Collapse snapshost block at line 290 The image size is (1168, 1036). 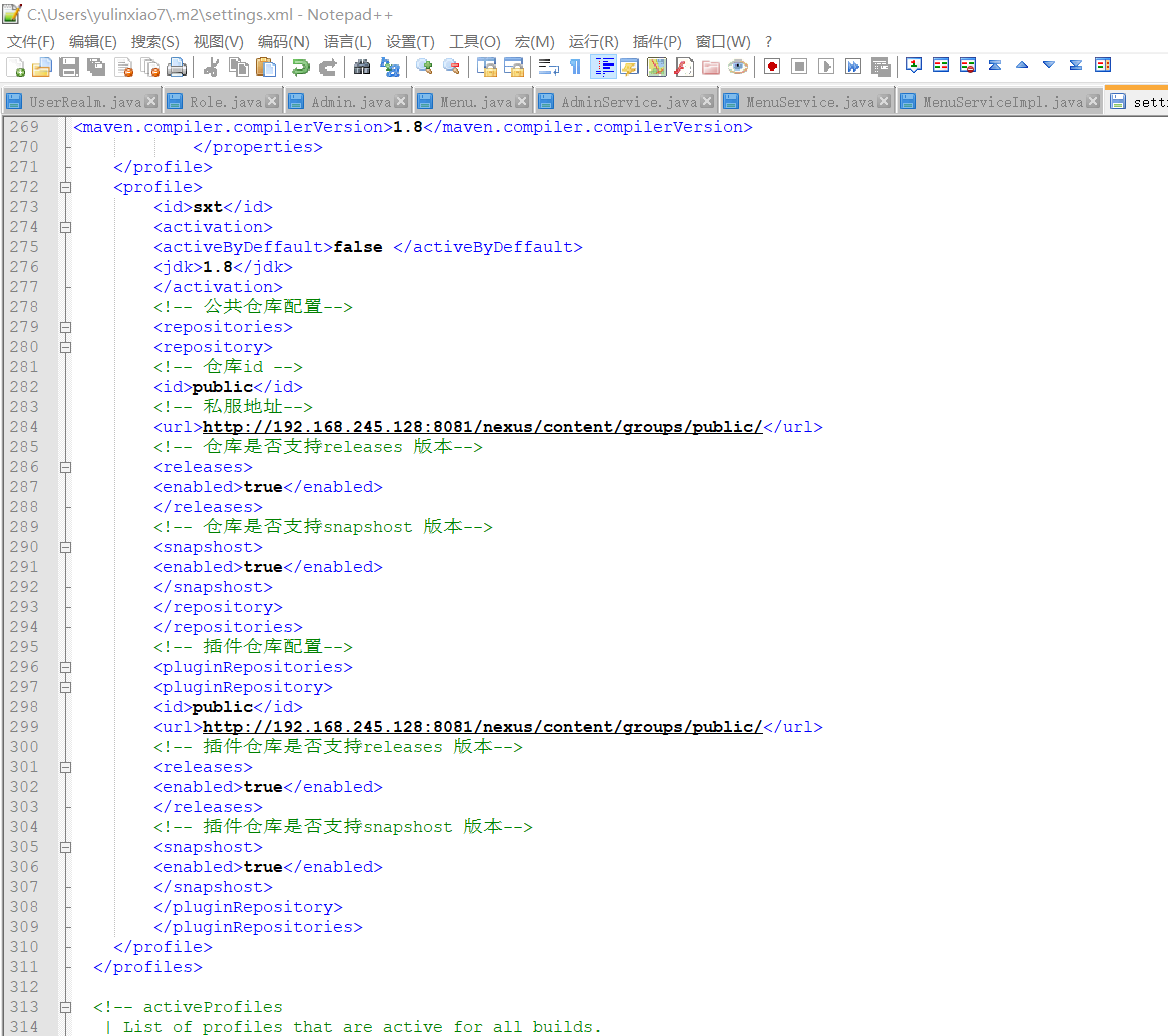[x=66, y=547]
